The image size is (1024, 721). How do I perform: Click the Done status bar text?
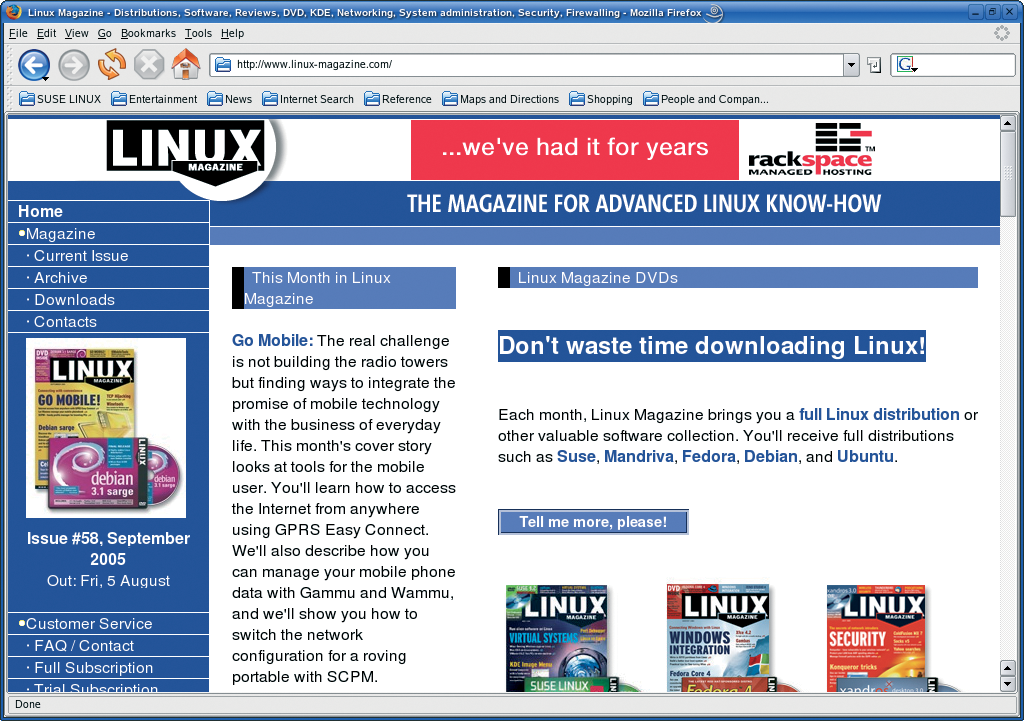pyautogui.click(x=28, y=704)
